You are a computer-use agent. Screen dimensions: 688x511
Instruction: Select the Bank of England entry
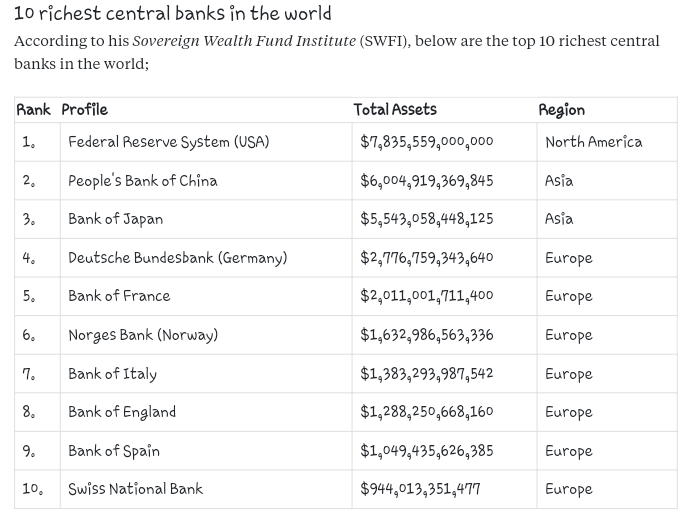[122, 412]
